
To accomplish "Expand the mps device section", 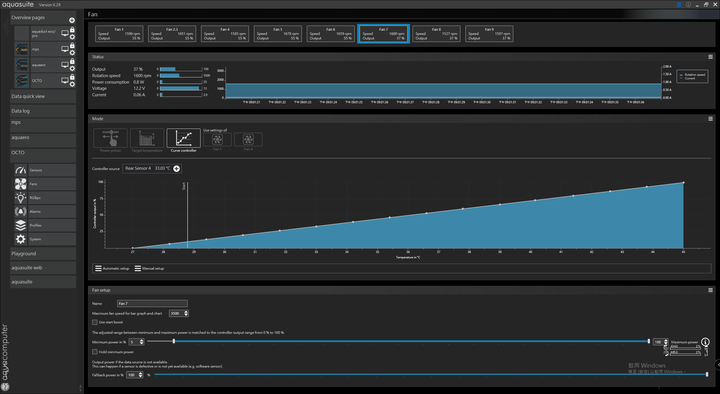I will 43,125.
